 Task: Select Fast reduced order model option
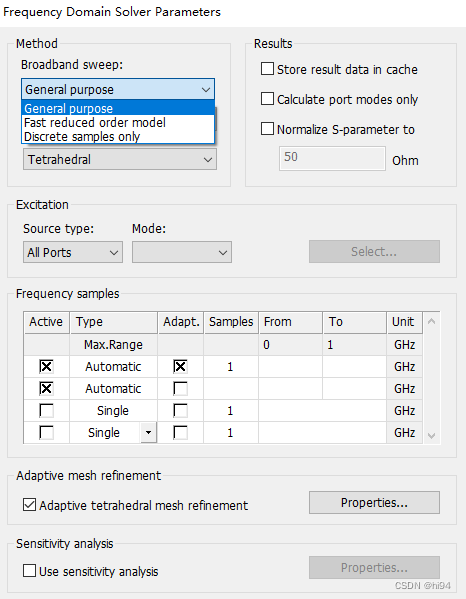coord(118,123)
